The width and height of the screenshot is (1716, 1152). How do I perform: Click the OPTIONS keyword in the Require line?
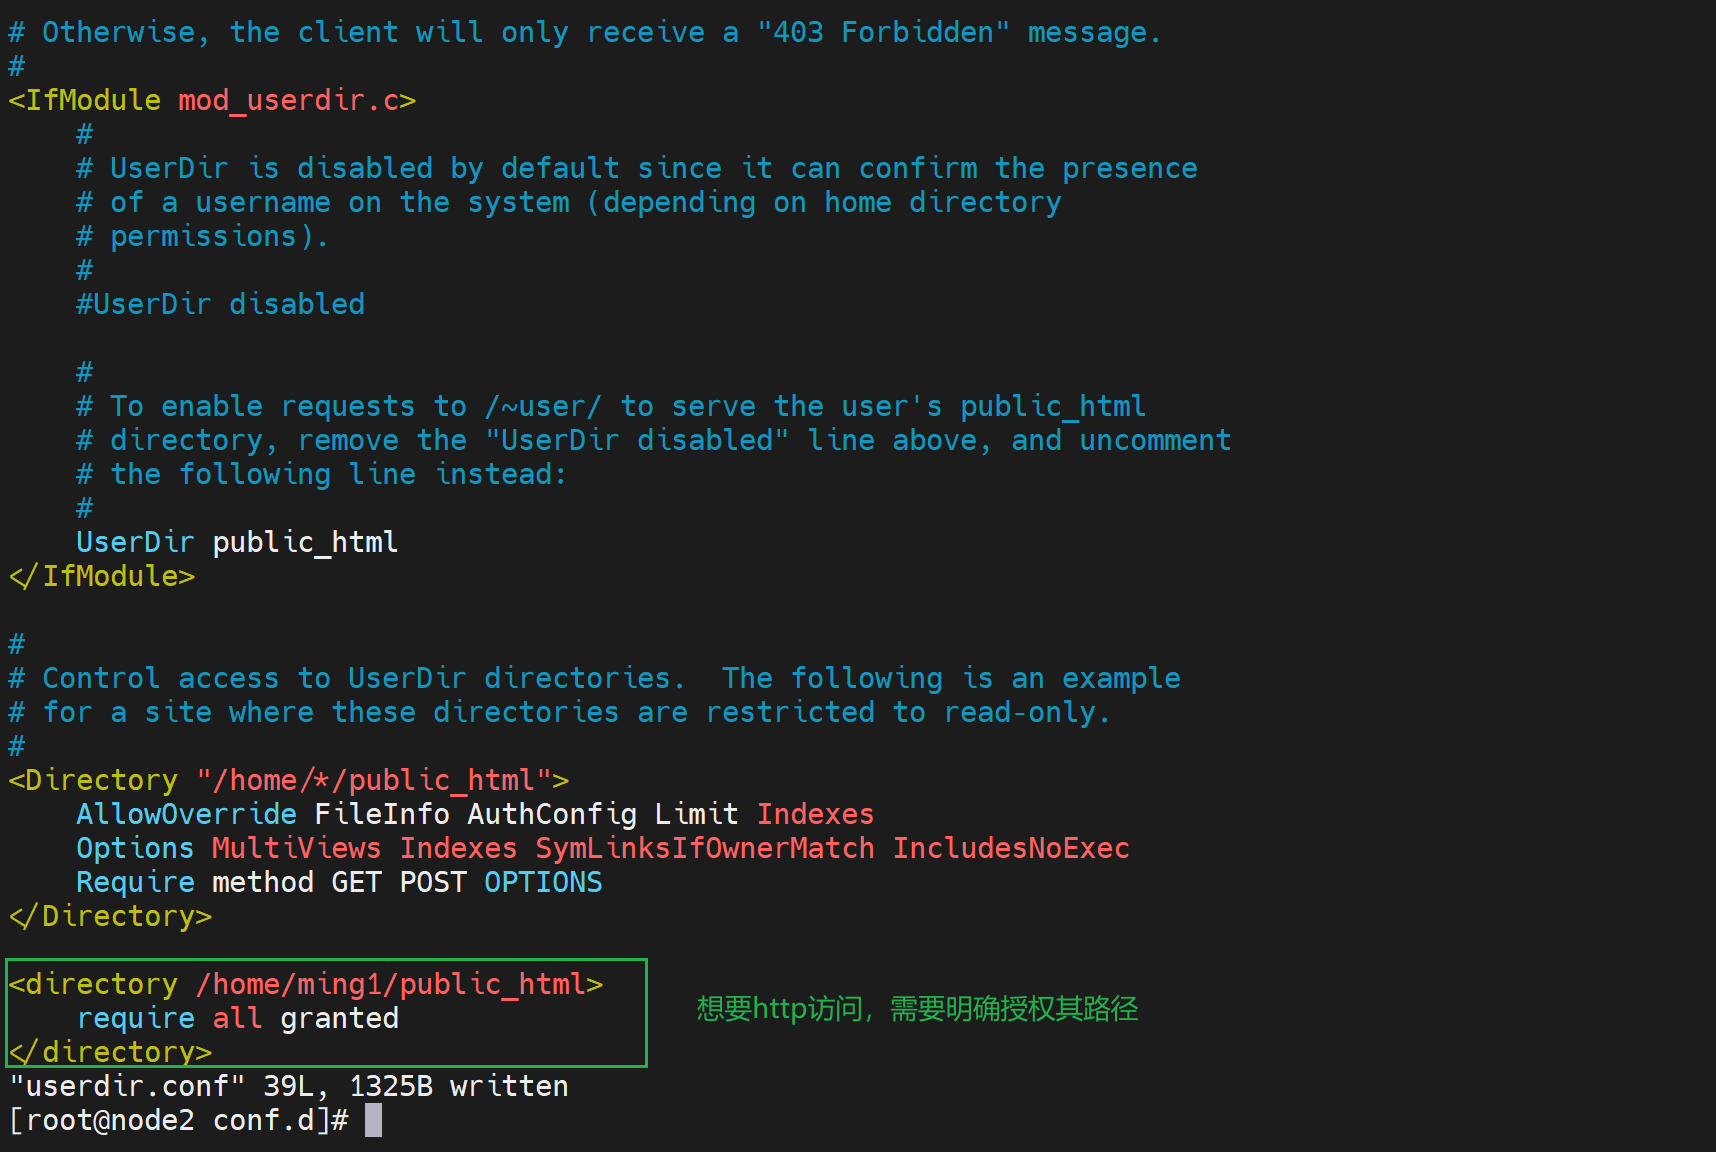point(543,882)
